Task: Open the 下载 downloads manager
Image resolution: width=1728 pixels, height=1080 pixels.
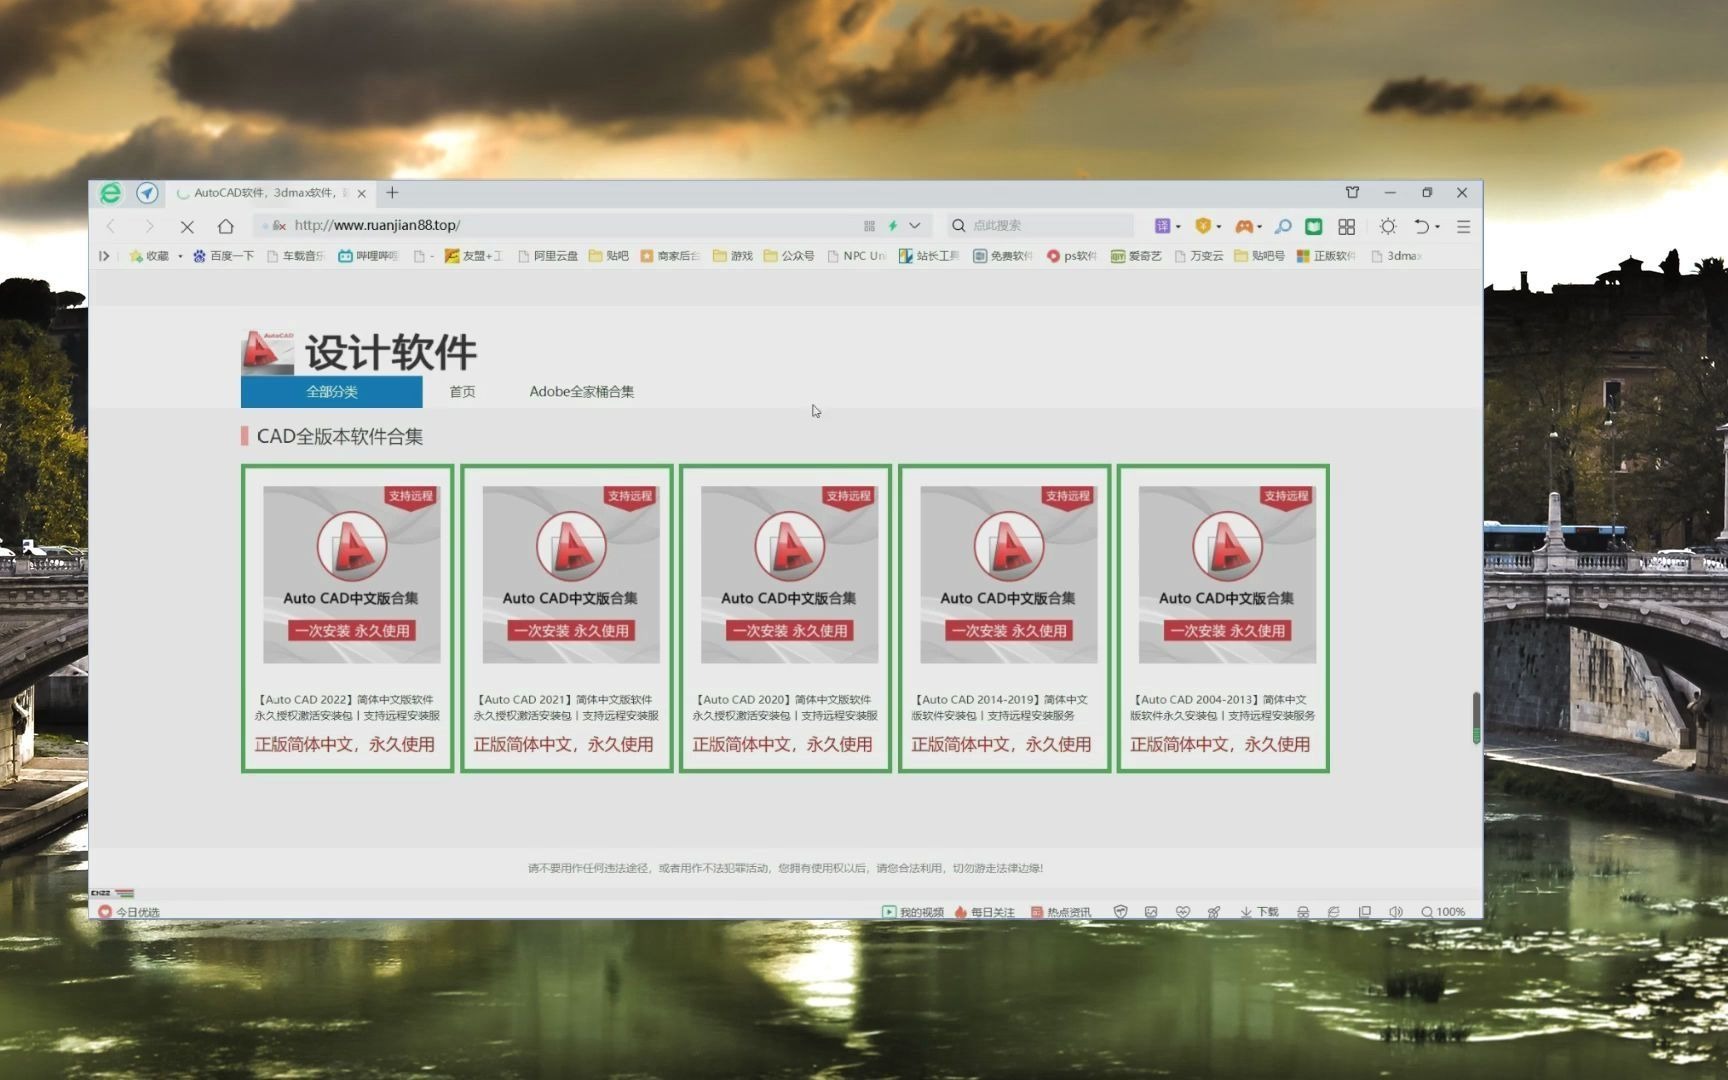Action: click(1260, 912)
